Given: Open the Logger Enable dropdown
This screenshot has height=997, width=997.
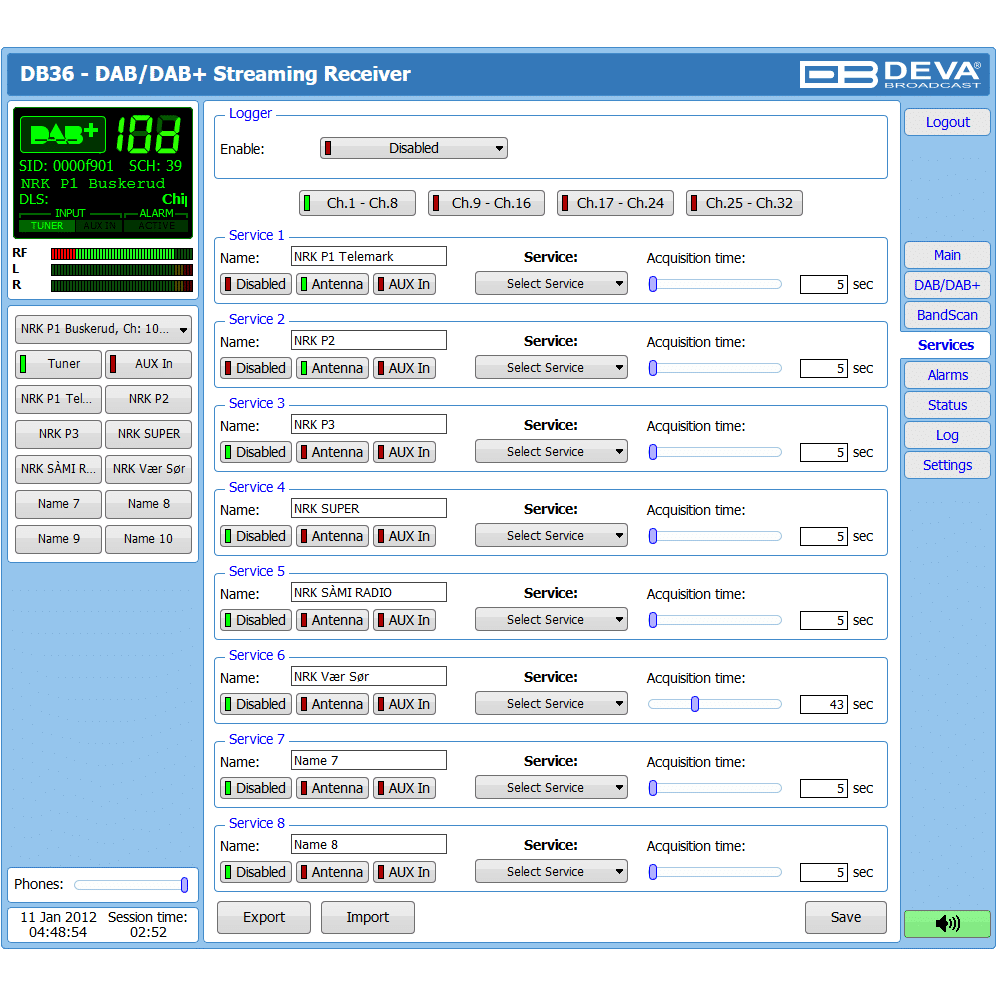Looking at the screenshot, I should coord(413,148).
